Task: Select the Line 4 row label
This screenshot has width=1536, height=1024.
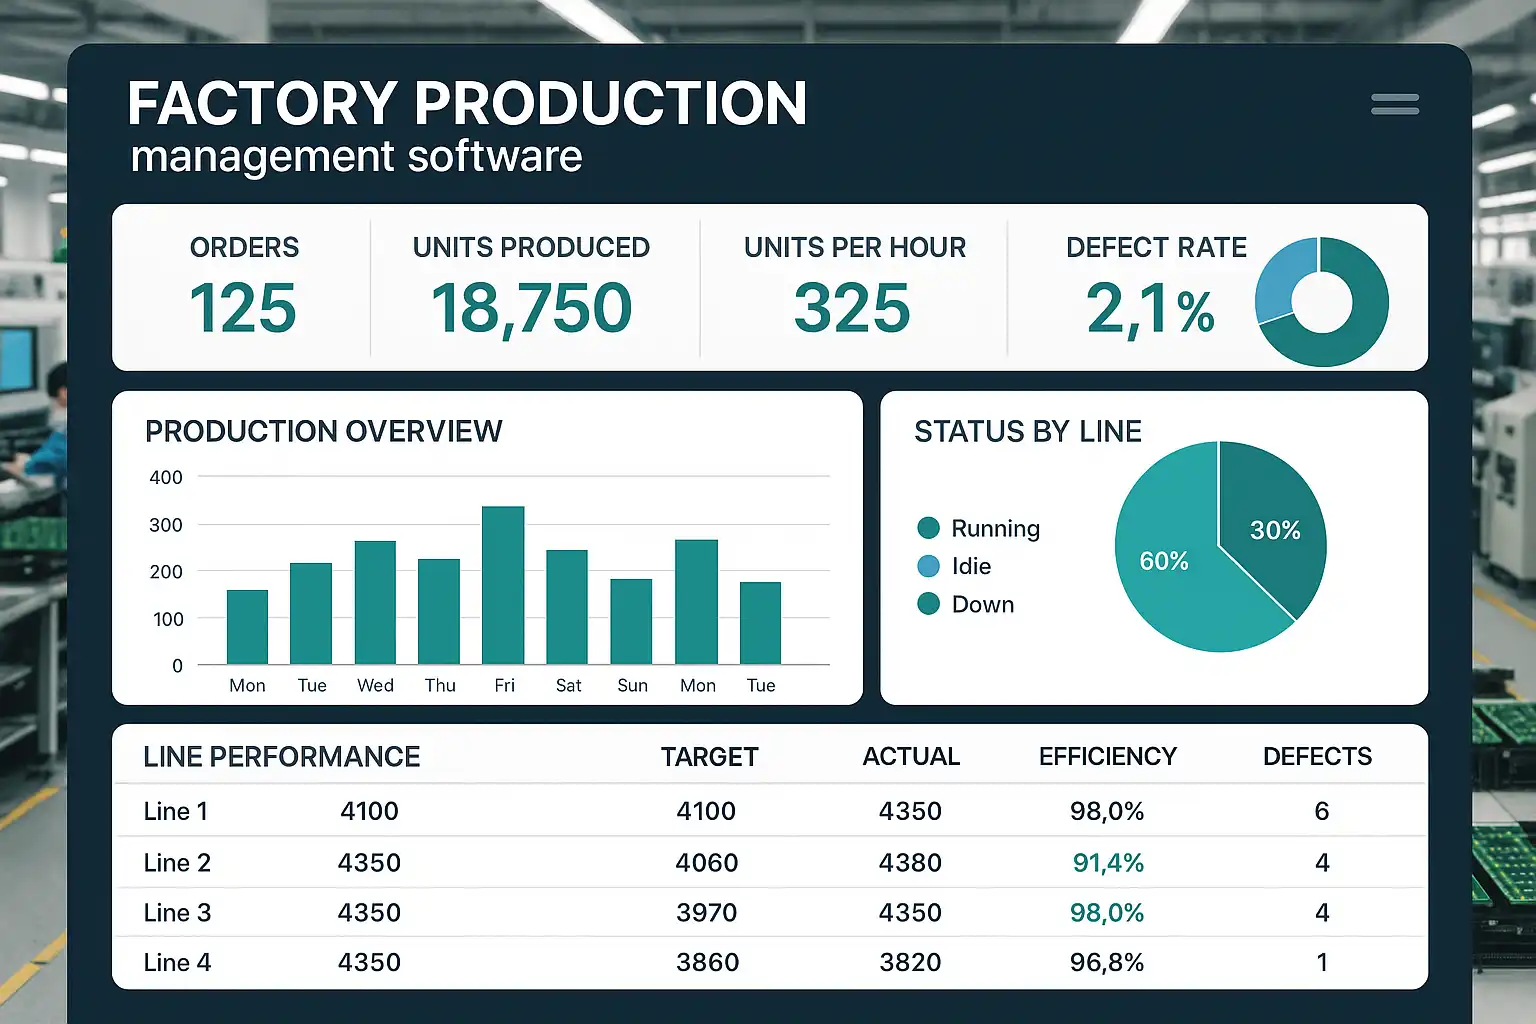Action: click(177, 962)
